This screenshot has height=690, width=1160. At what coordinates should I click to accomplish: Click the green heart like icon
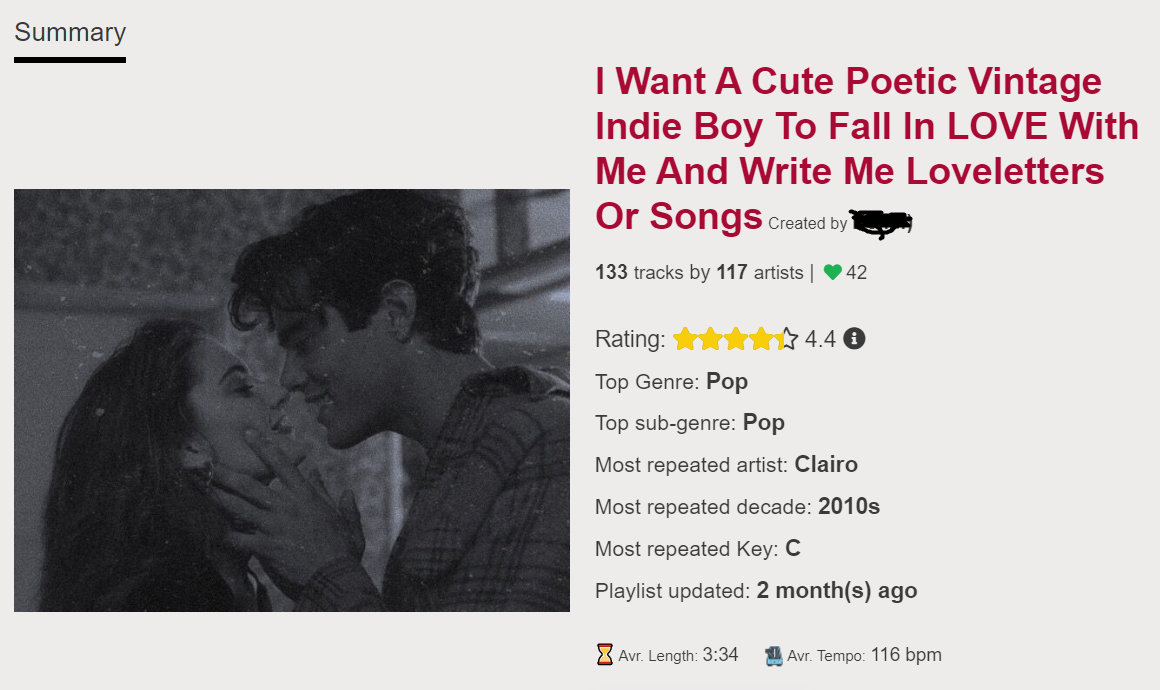(832, 272)
